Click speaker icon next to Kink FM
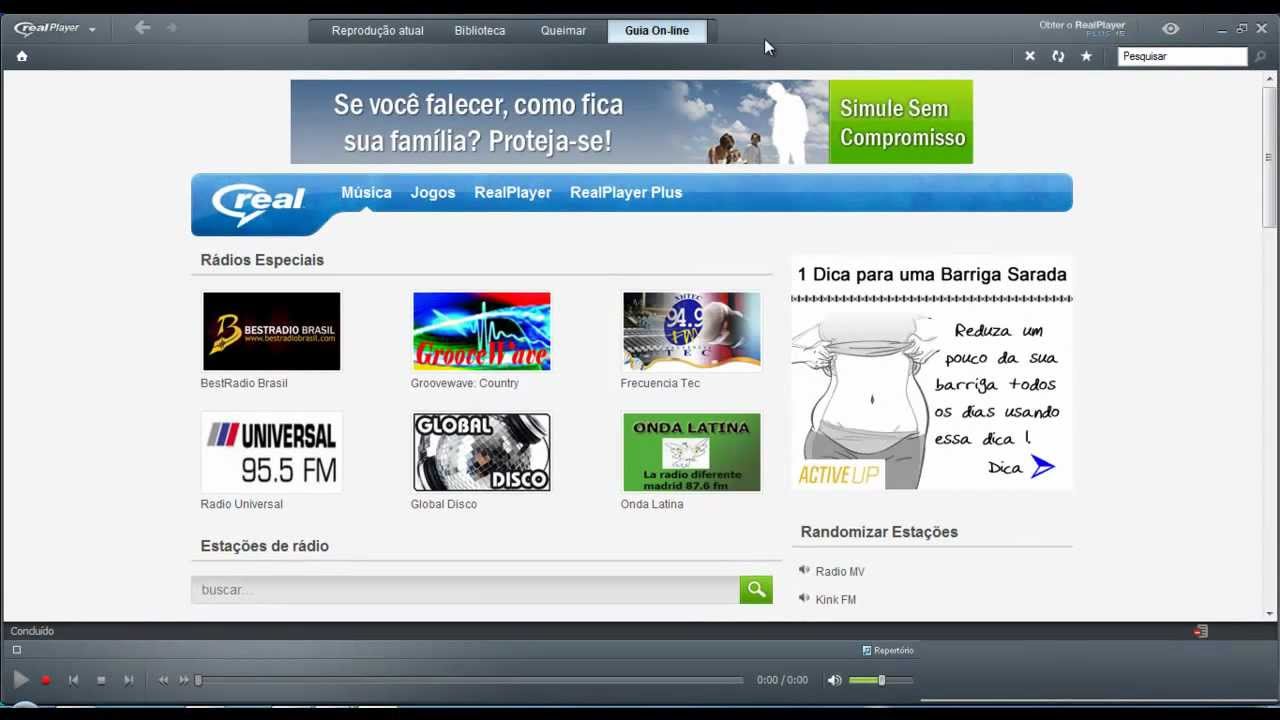The width and height of the screenshot is (1280, 720). pyautogui.click(x=804, y=598)
